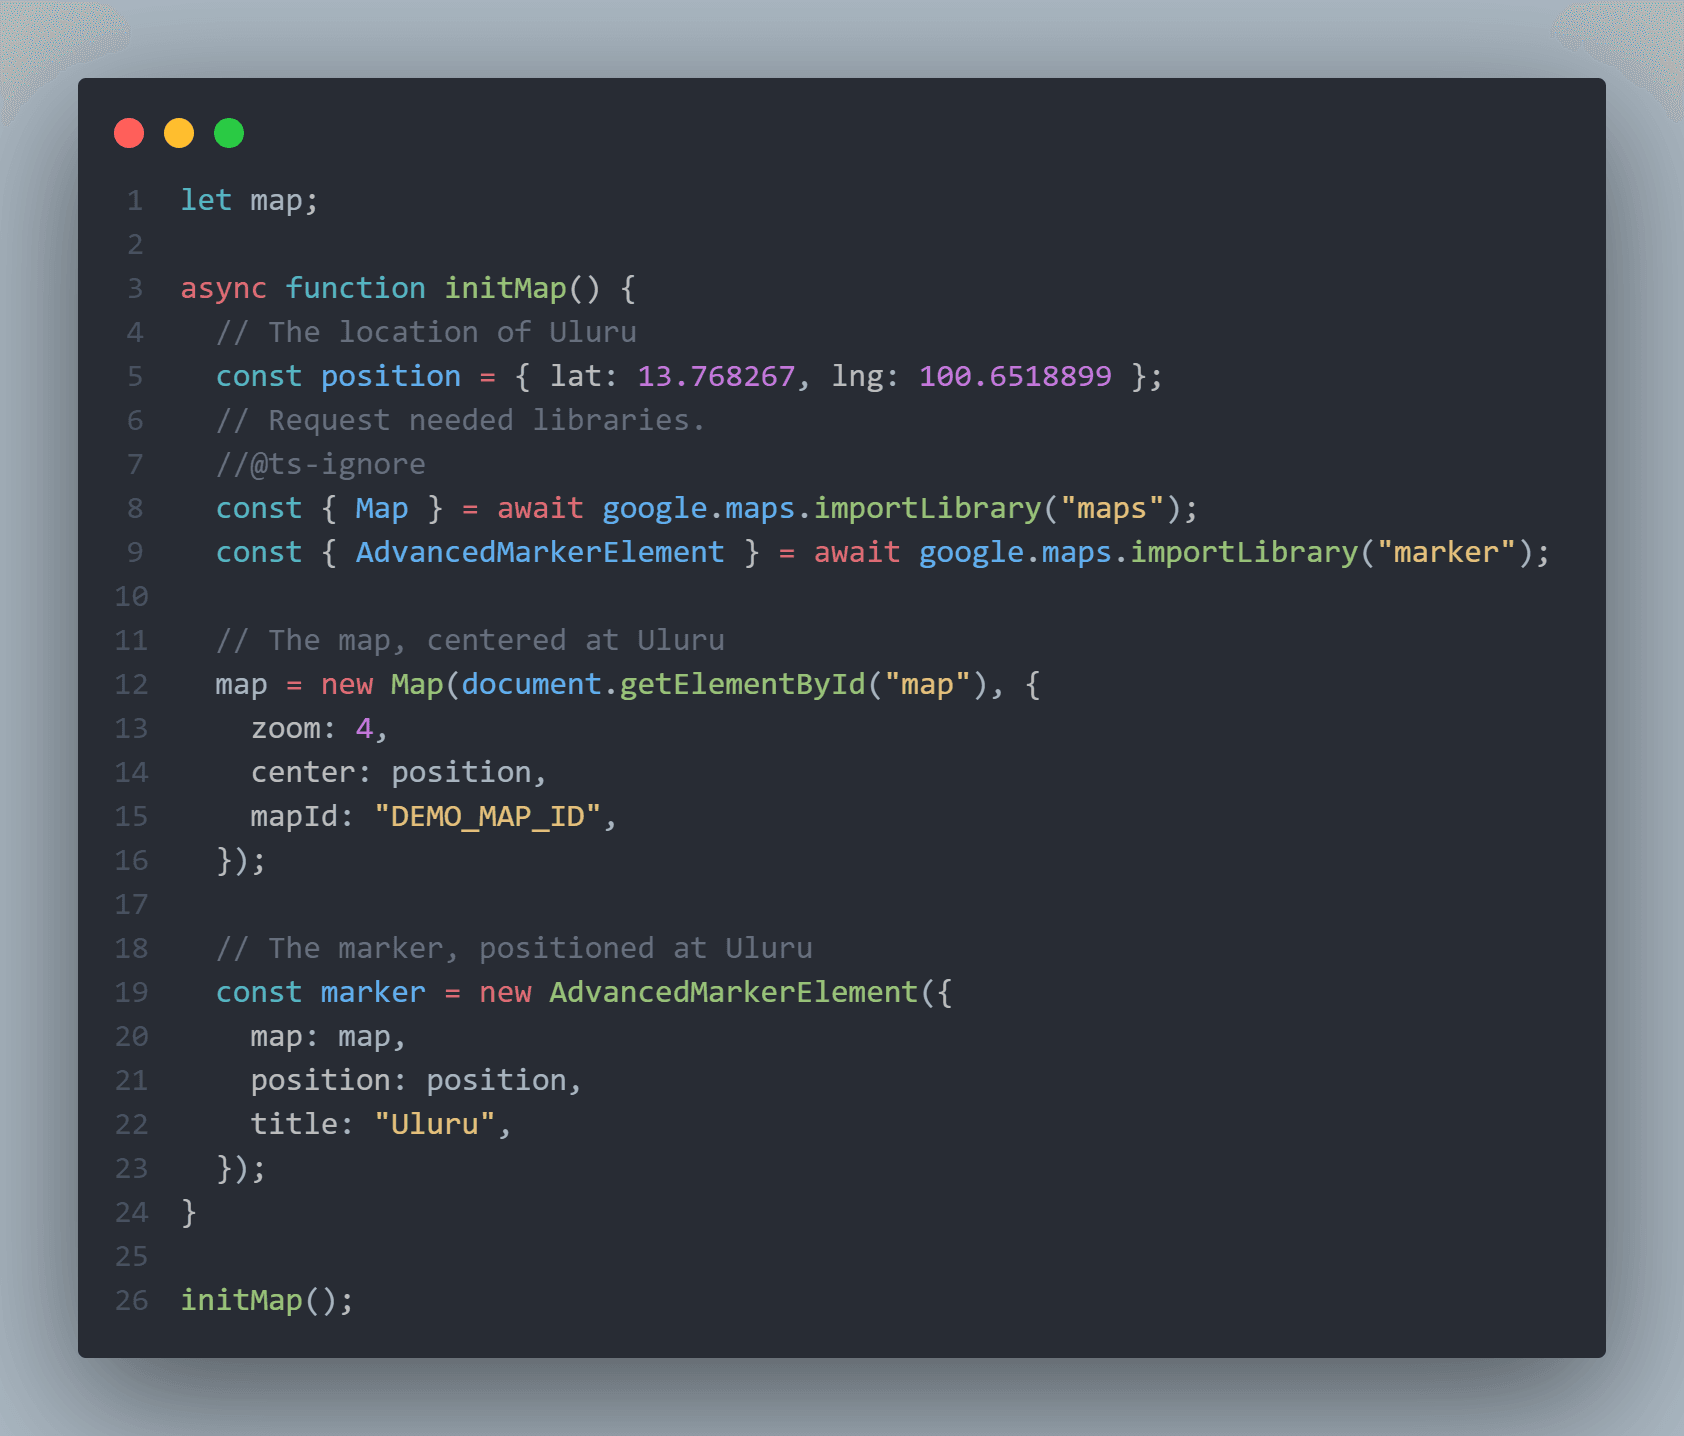
Task: Click the "maps" string on line 8
Action: coord(1111,509)
